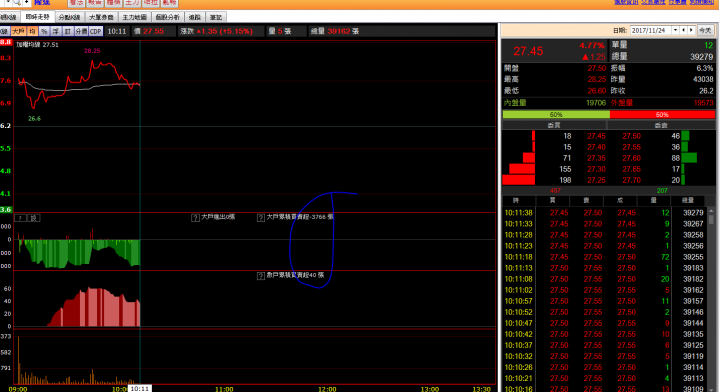Click the 總量 value 39279 in quote panel
Screen dimensions: 720x392
tap(702, 57)
